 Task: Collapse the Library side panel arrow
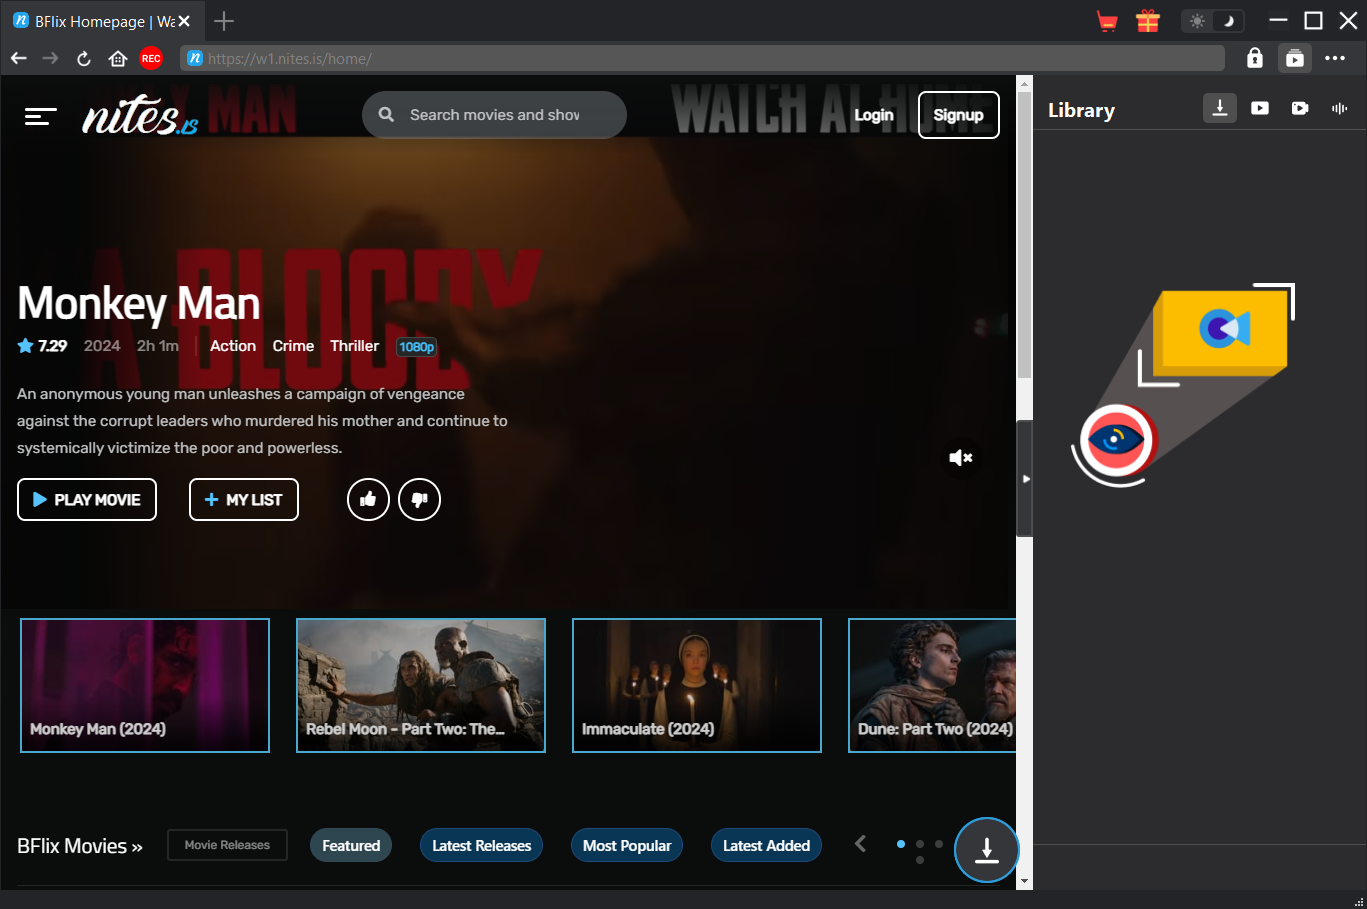pos(1025,479)
